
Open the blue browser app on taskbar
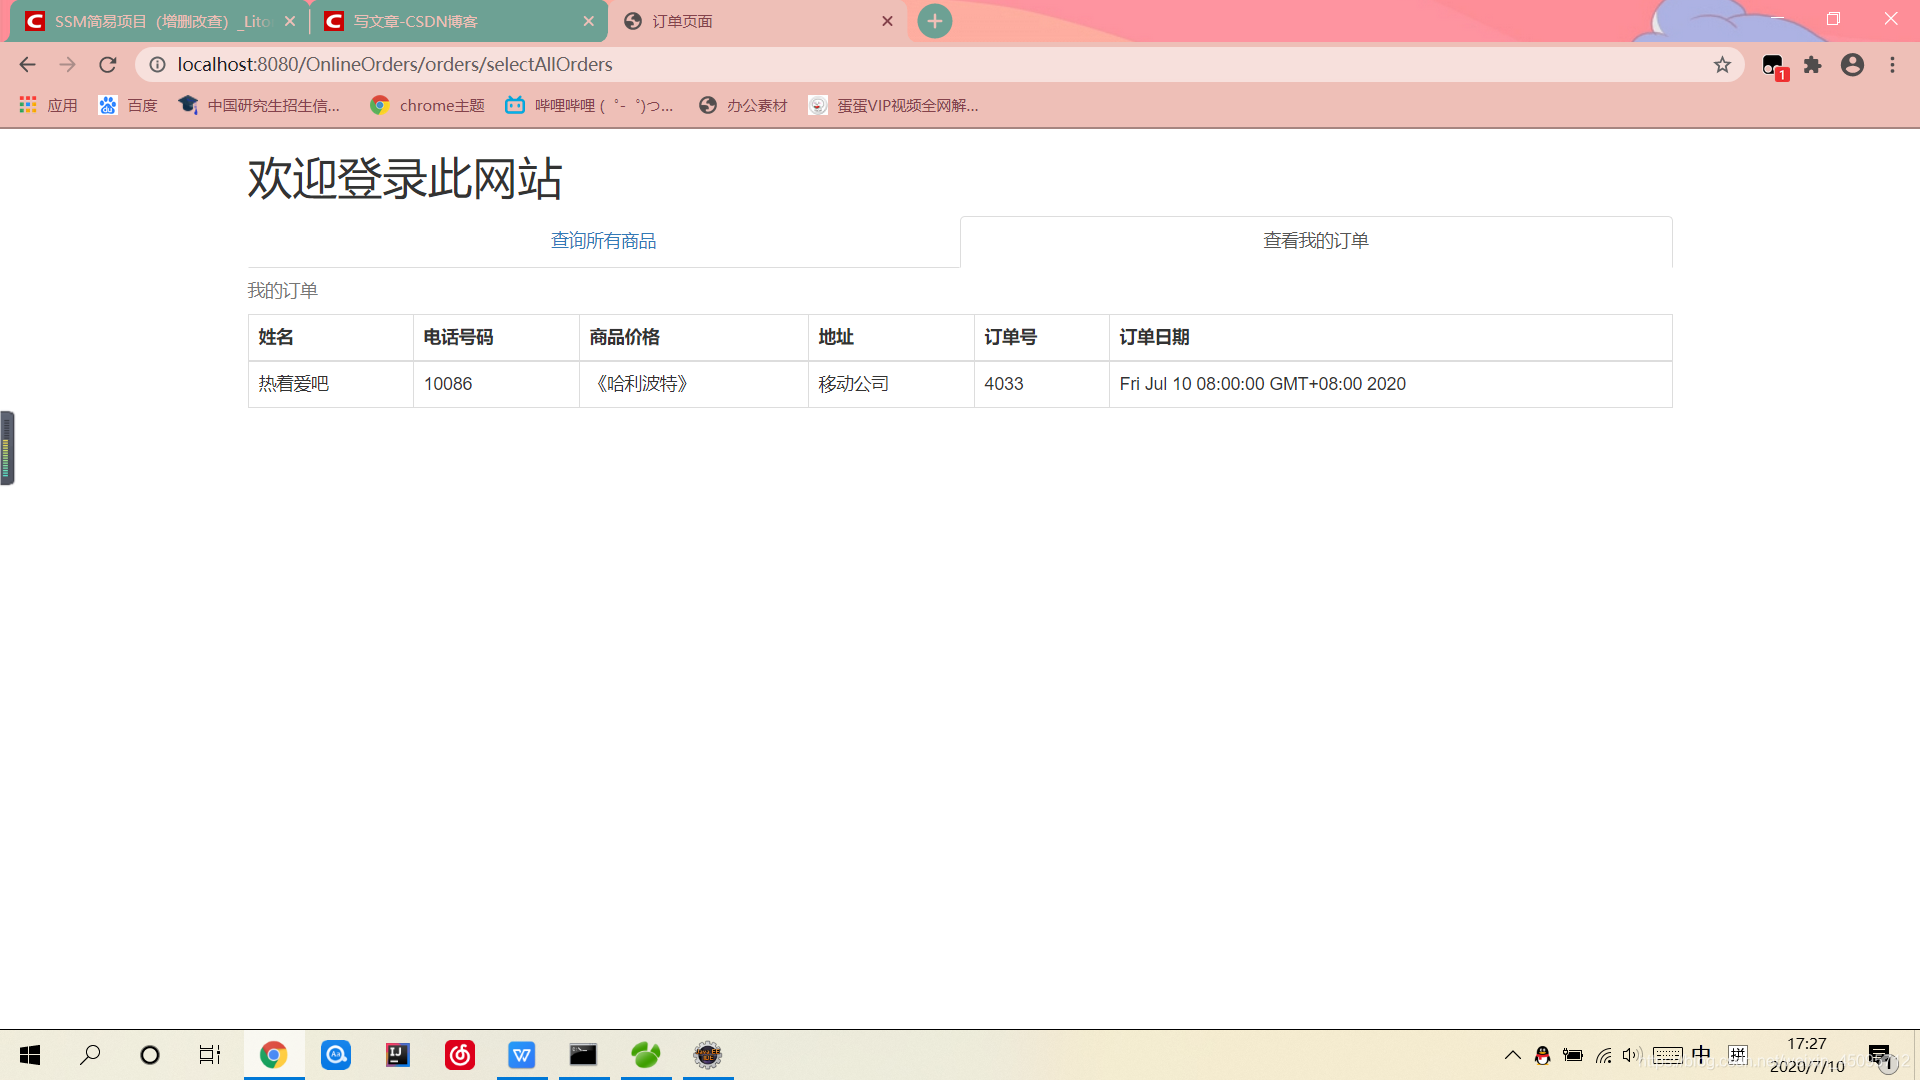(x=336, y=1055)
